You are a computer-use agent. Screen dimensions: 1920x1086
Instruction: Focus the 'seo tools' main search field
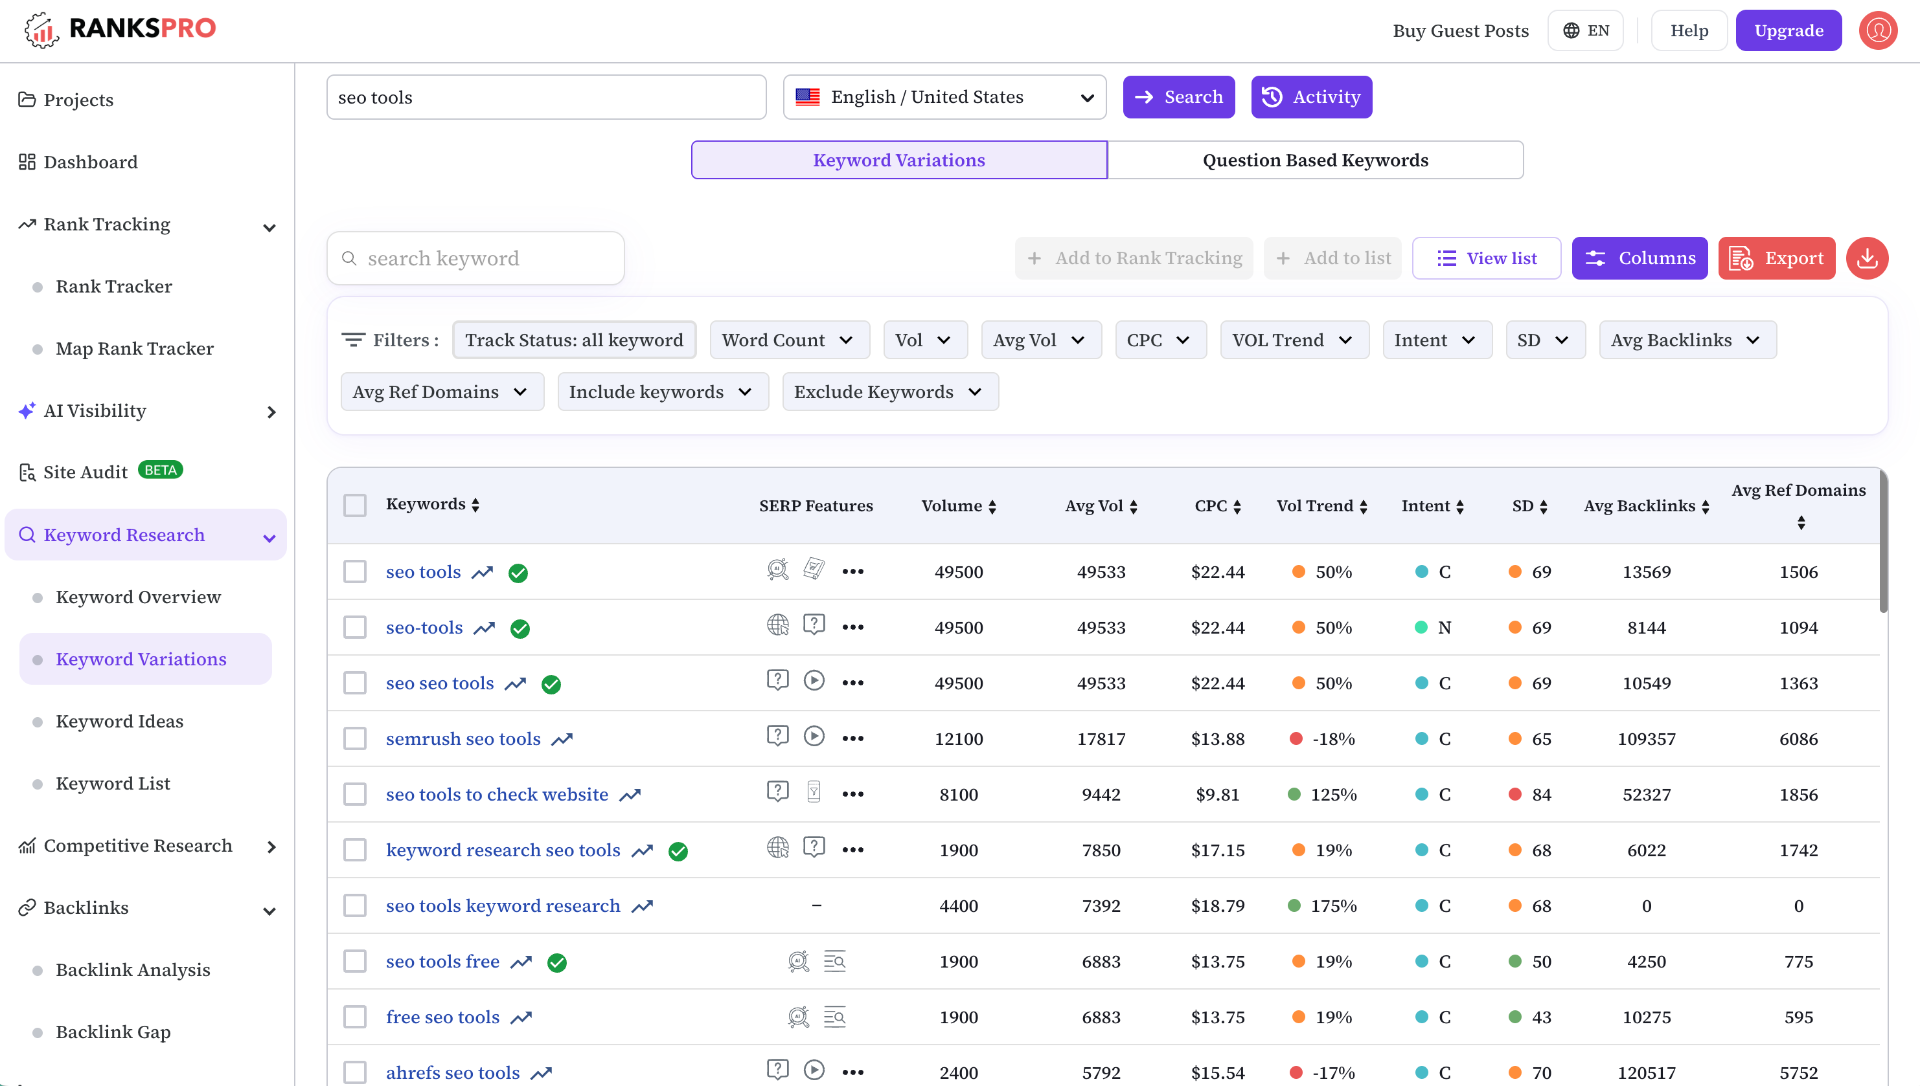(546, 97)
